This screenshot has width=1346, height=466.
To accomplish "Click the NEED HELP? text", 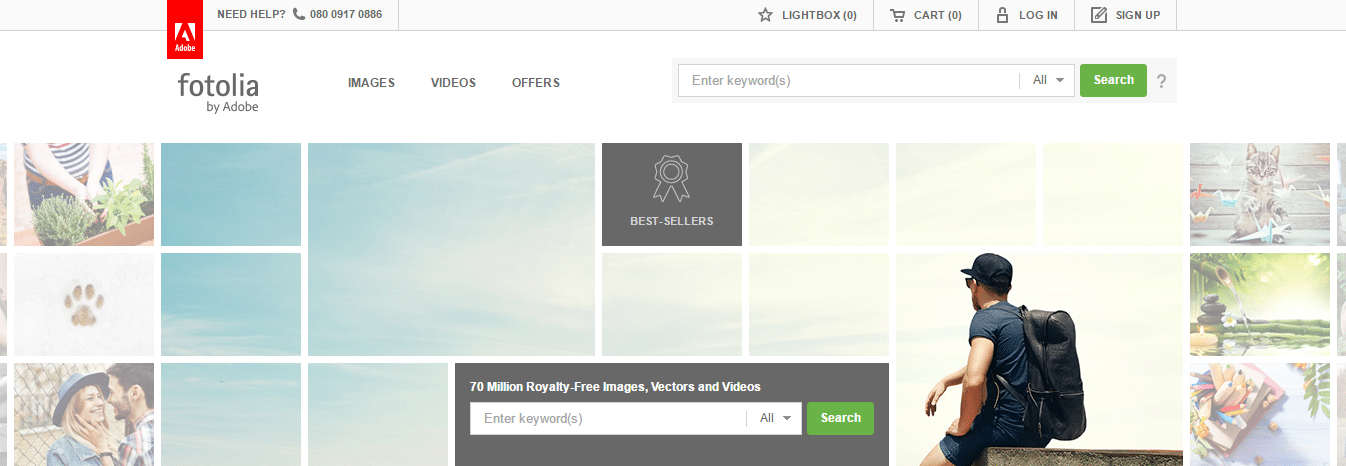I will pos(251,15).
